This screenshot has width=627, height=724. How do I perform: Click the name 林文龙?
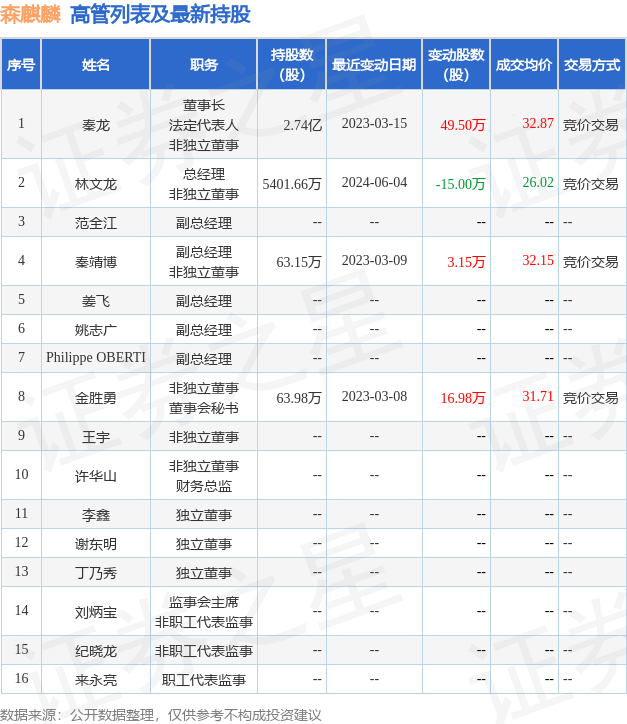click(96, 184)
